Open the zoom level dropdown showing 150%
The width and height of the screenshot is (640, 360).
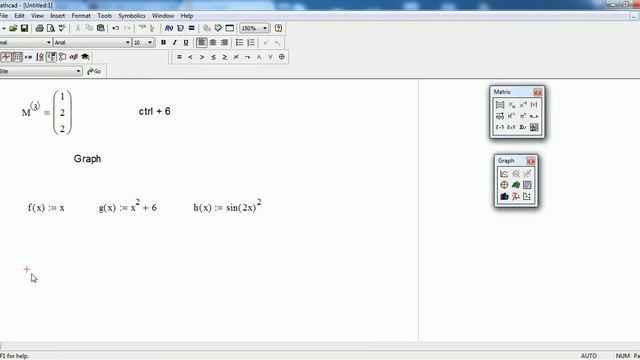265,28
